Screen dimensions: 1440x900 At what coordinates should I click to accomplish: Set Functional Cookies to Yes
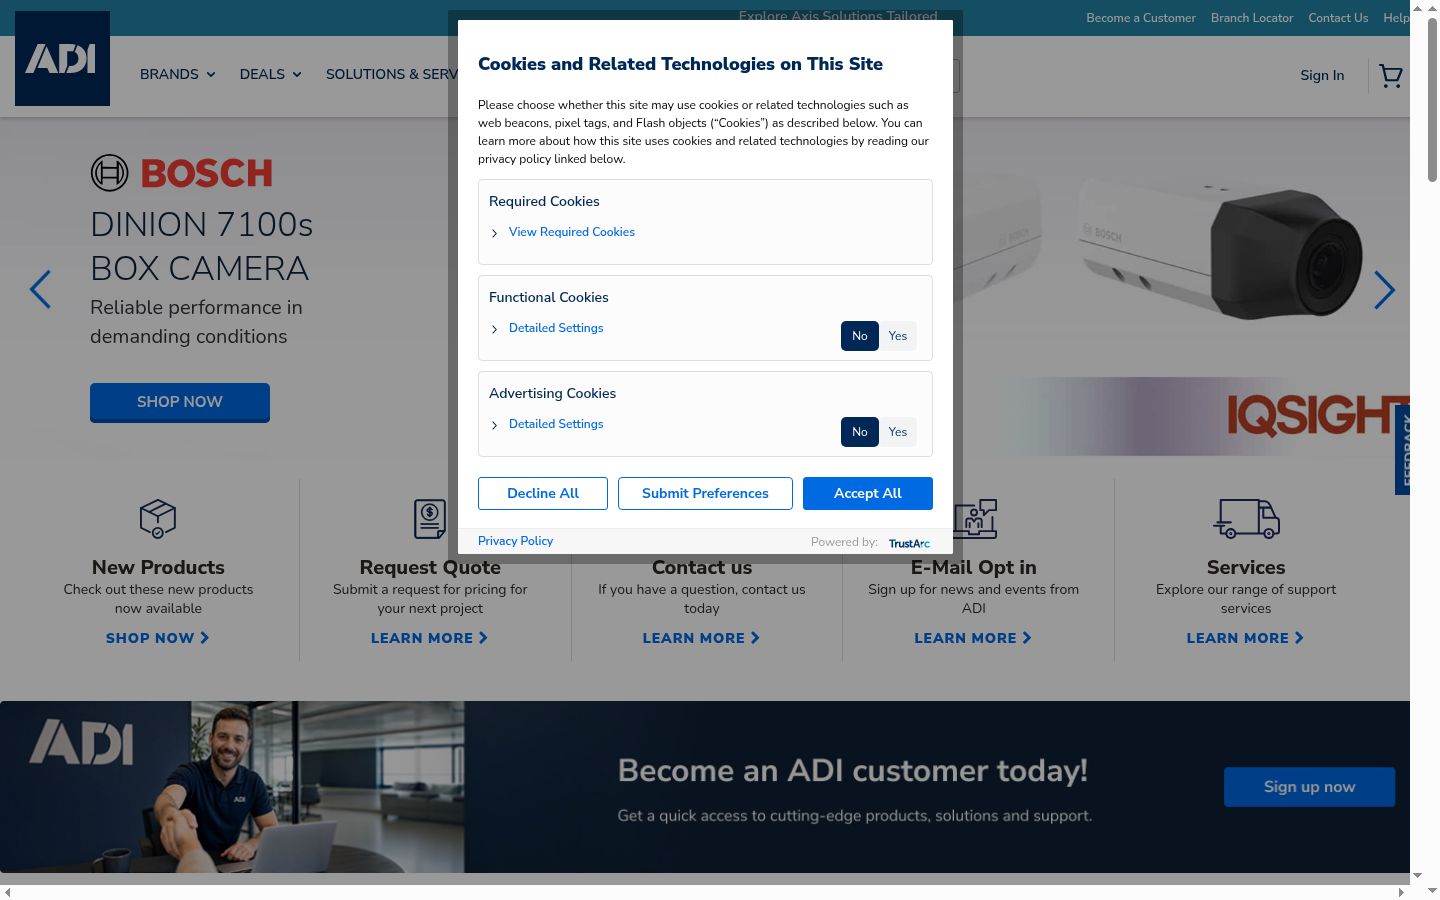[898, 336]
